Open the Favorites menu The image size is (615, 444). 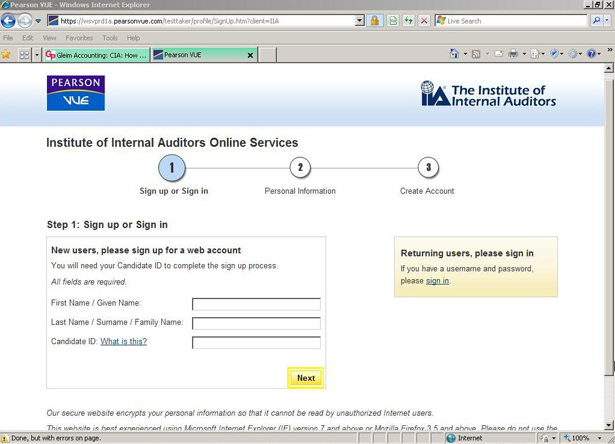click(79, 38)
